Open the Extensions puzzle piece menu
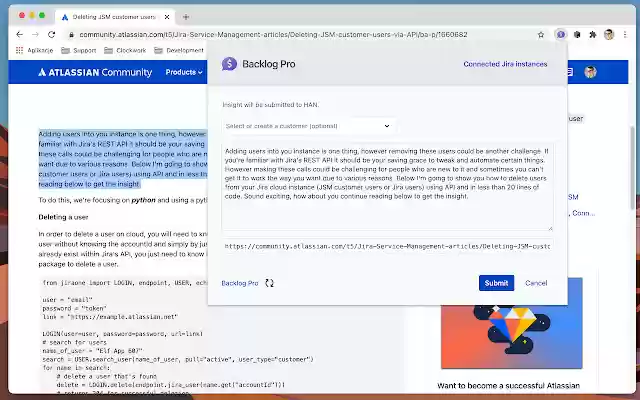 593,35
